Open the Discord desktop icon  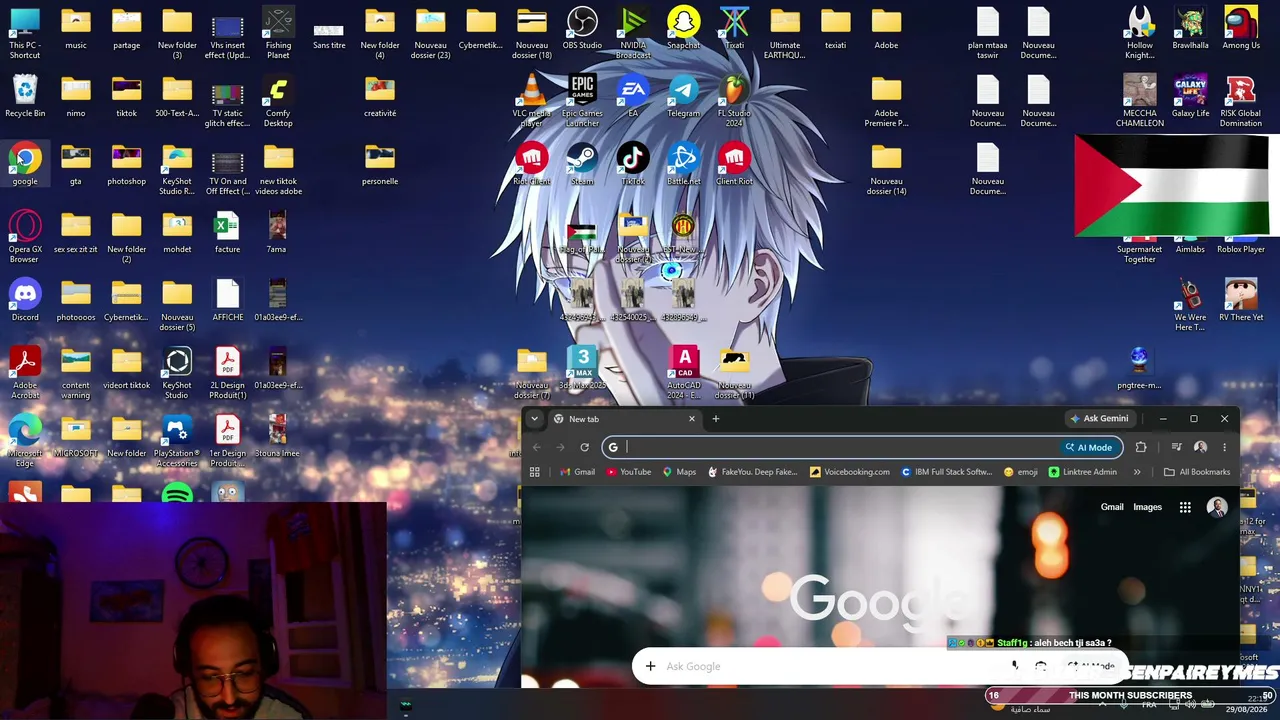[x=25, y=301]
